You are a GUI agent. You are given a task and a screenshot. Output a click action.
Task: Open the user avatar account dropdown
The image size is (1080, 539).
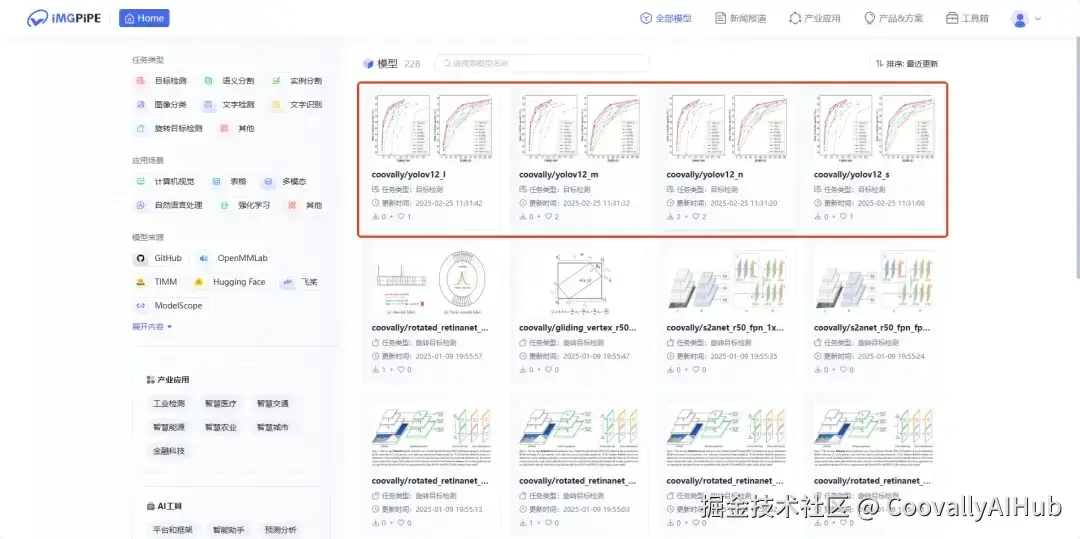pos(1026,19)
